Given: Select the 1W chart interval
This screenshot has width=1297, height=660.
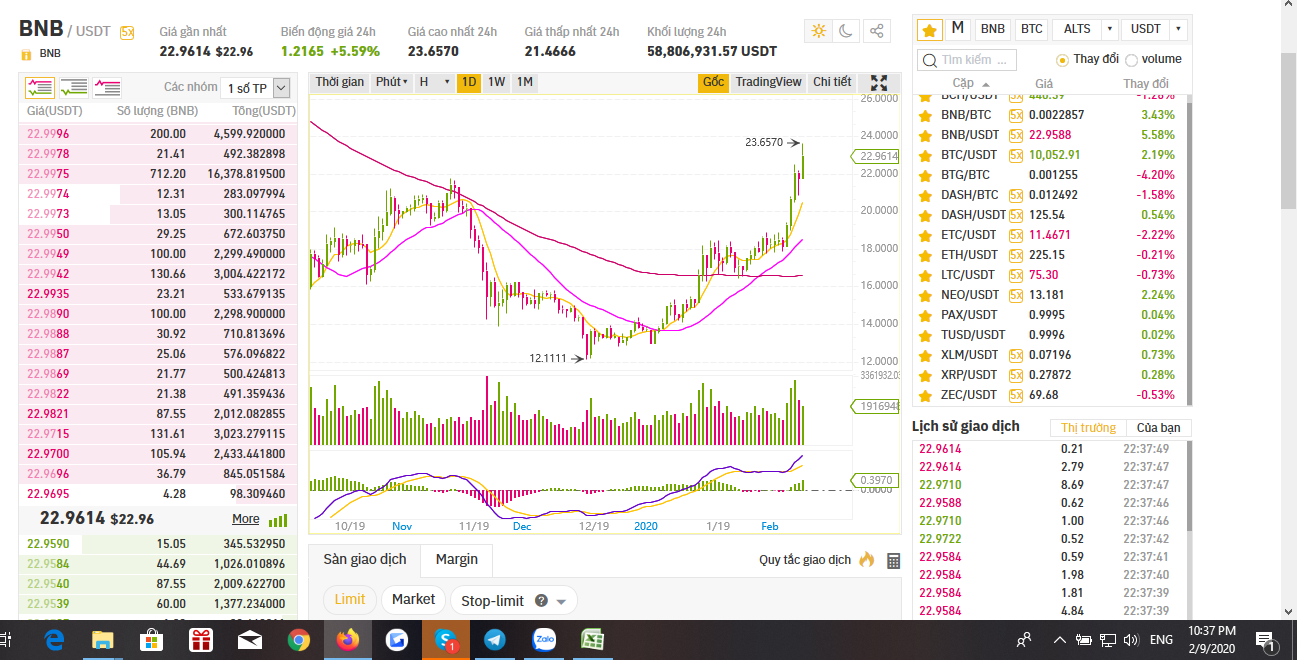Looking at the screenshot, I should point(496,82).
